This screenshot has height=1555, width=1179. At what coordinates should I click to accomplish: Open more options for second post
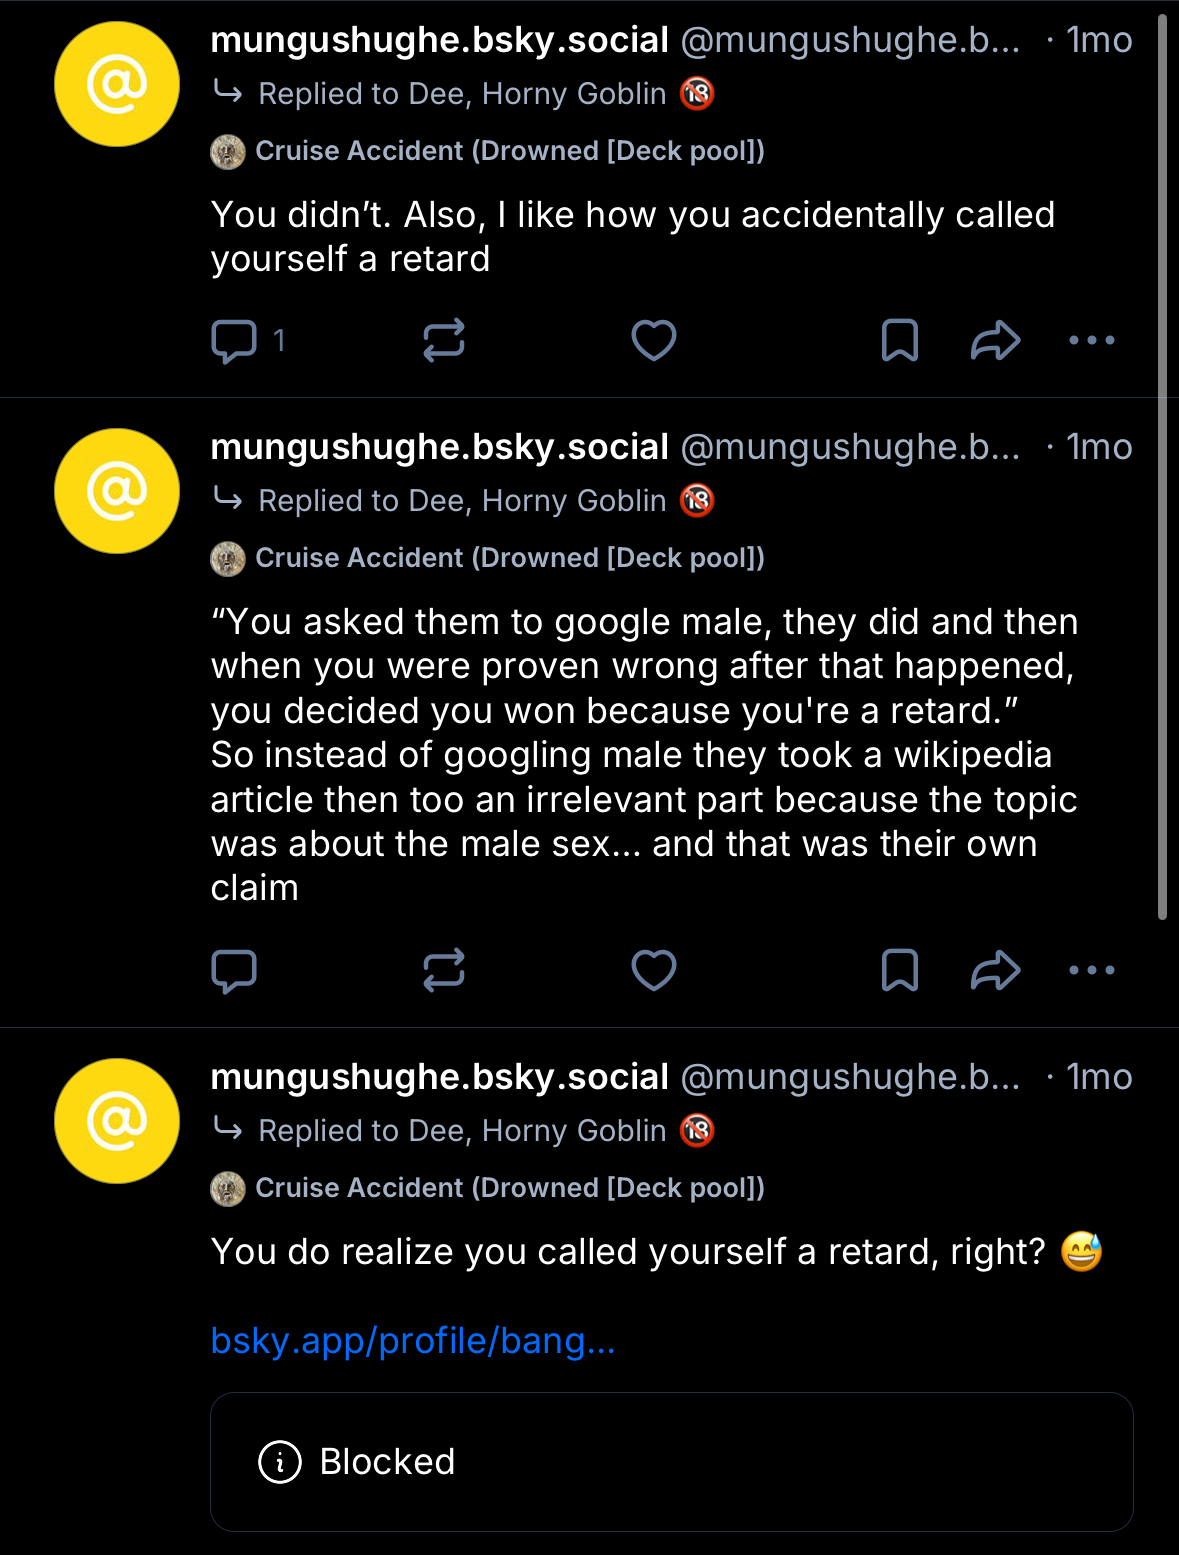coord(1091,971)
